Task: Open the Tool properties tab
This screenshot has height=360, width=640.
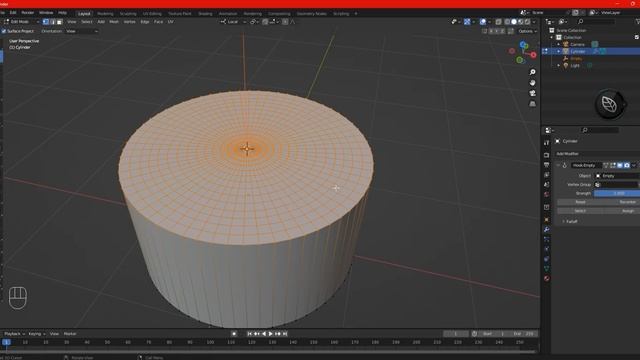Action: point(547,143)
